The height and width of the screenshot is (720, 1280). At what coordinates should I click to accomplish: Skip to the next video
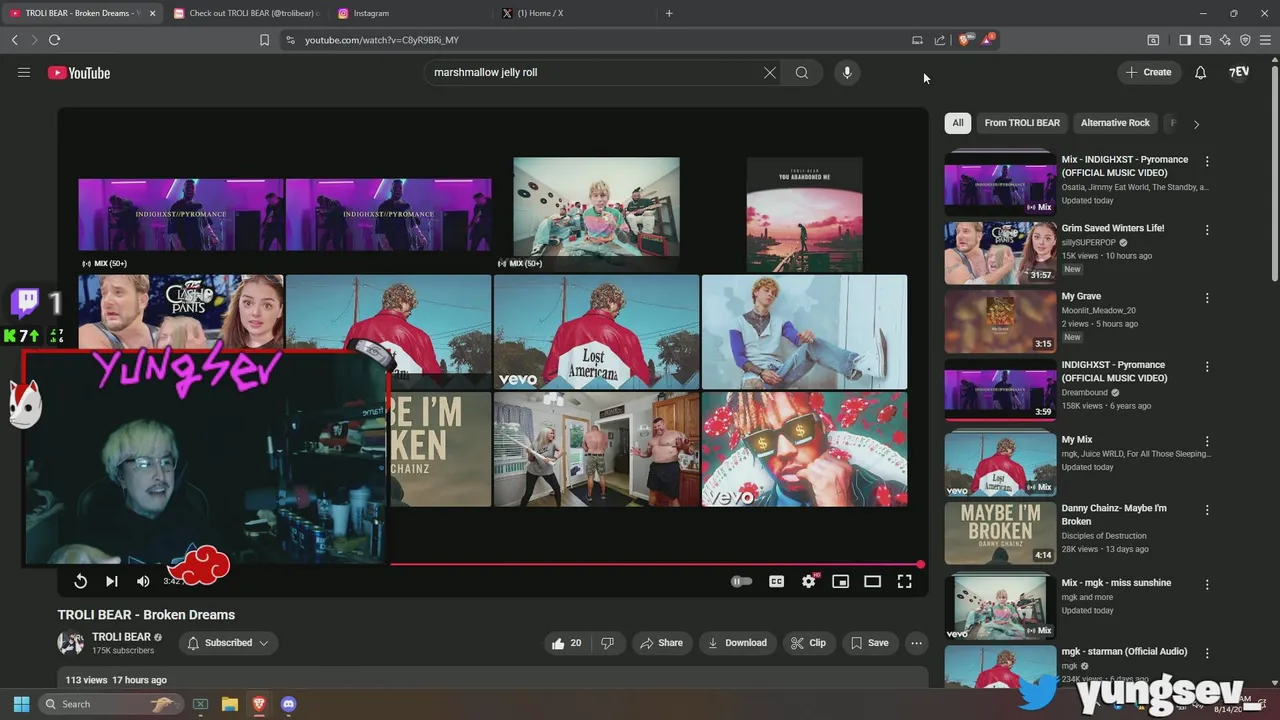[x=112, y=581]
